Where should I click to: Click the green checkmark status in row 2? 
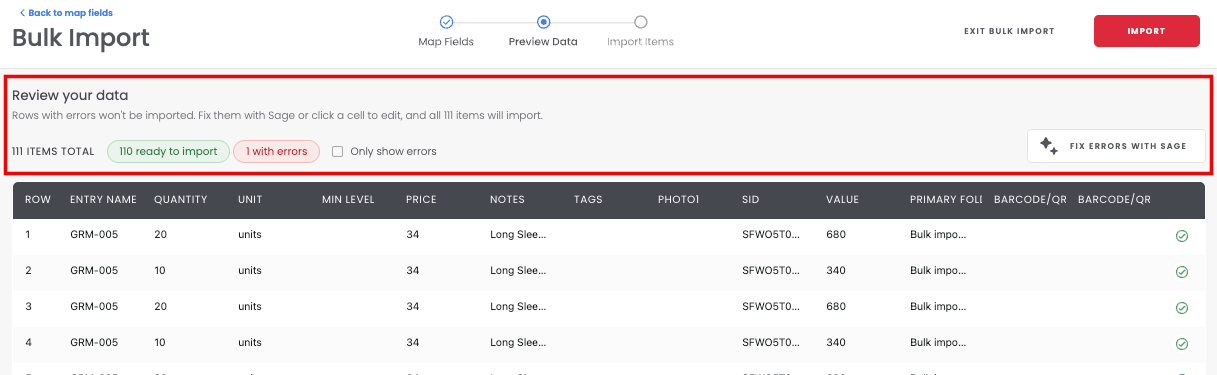point(1181,272)
